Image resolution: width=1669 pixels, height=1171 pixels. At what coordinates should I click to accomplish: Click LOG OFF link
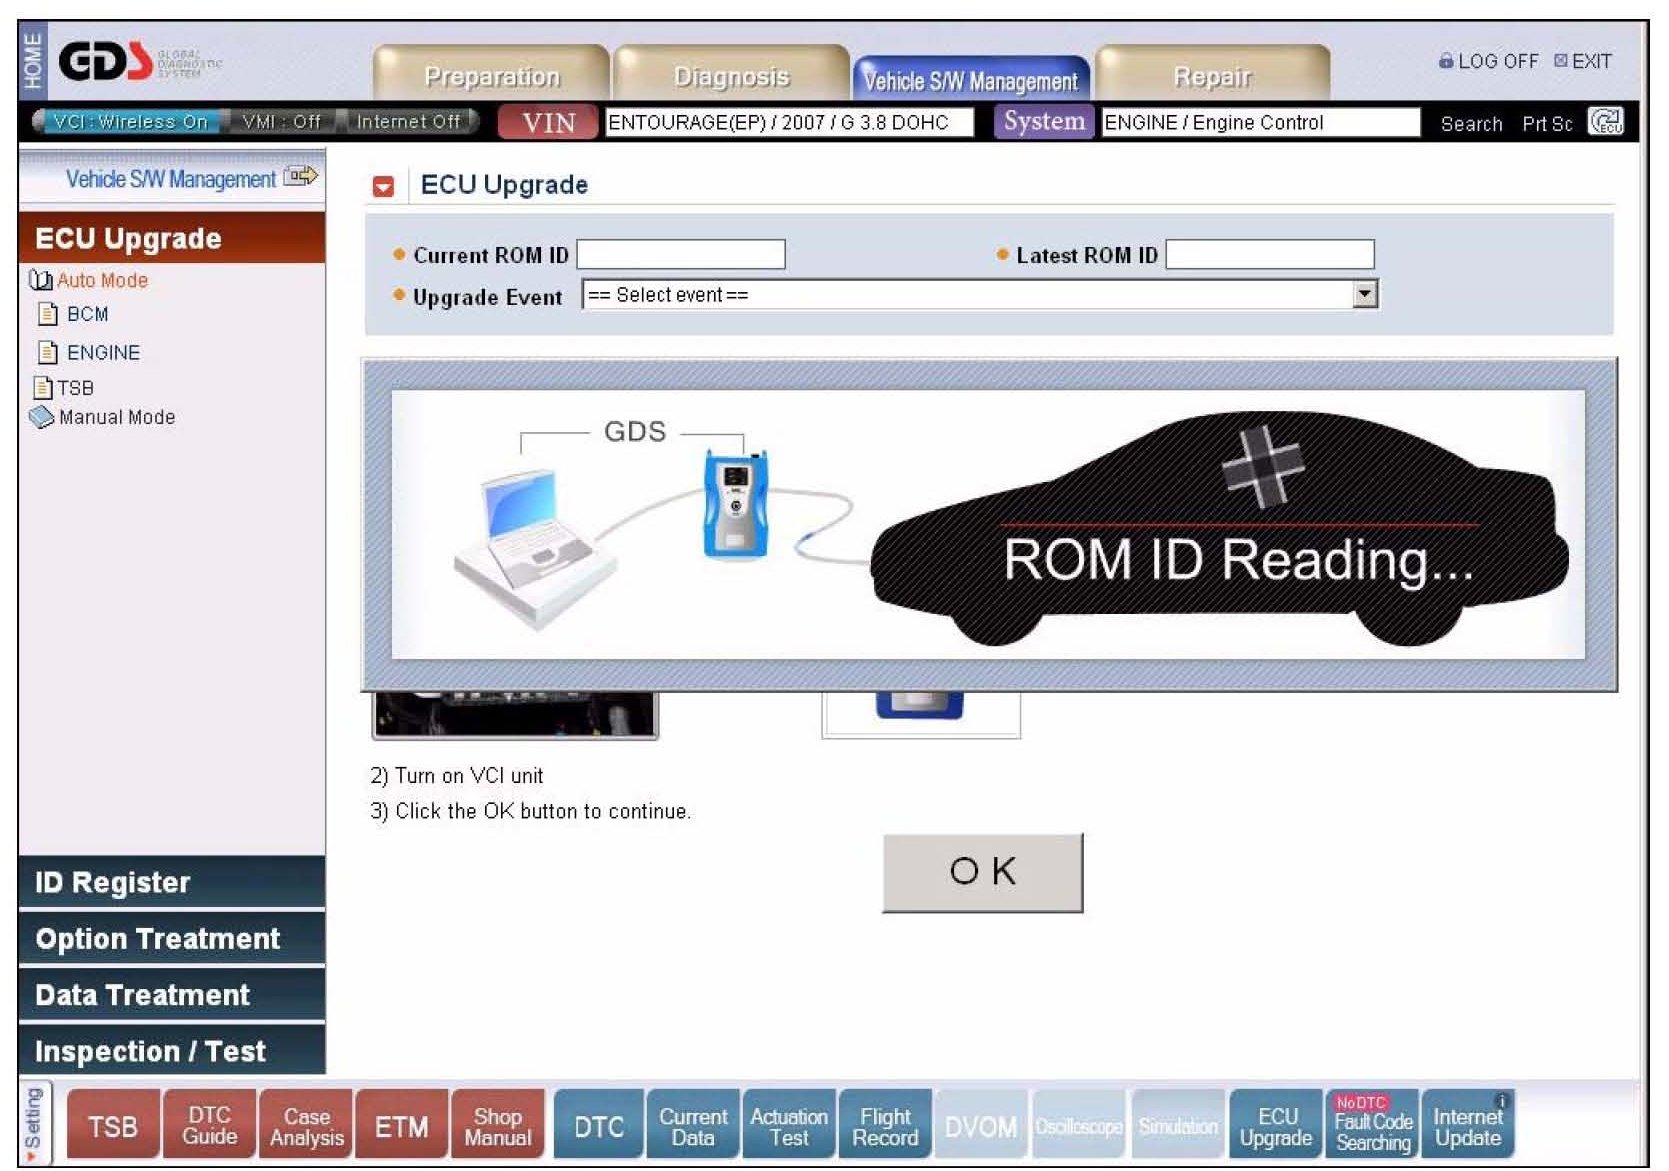pyautogui.click(x=1488, y=61)
